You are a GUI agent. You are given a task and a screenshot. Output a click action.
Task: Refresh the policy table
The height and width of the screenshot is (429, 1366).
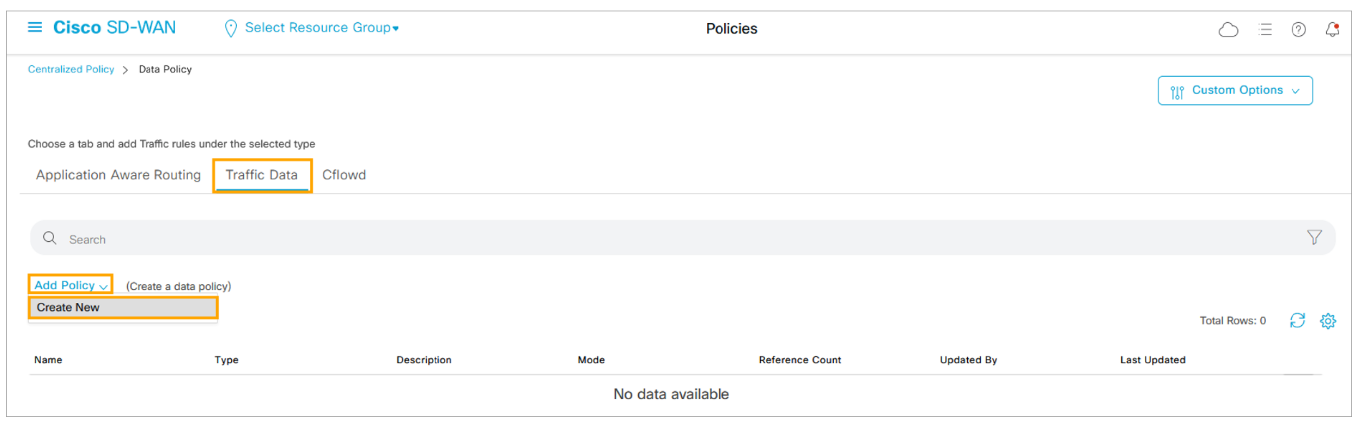click(x=1297, y=321)
